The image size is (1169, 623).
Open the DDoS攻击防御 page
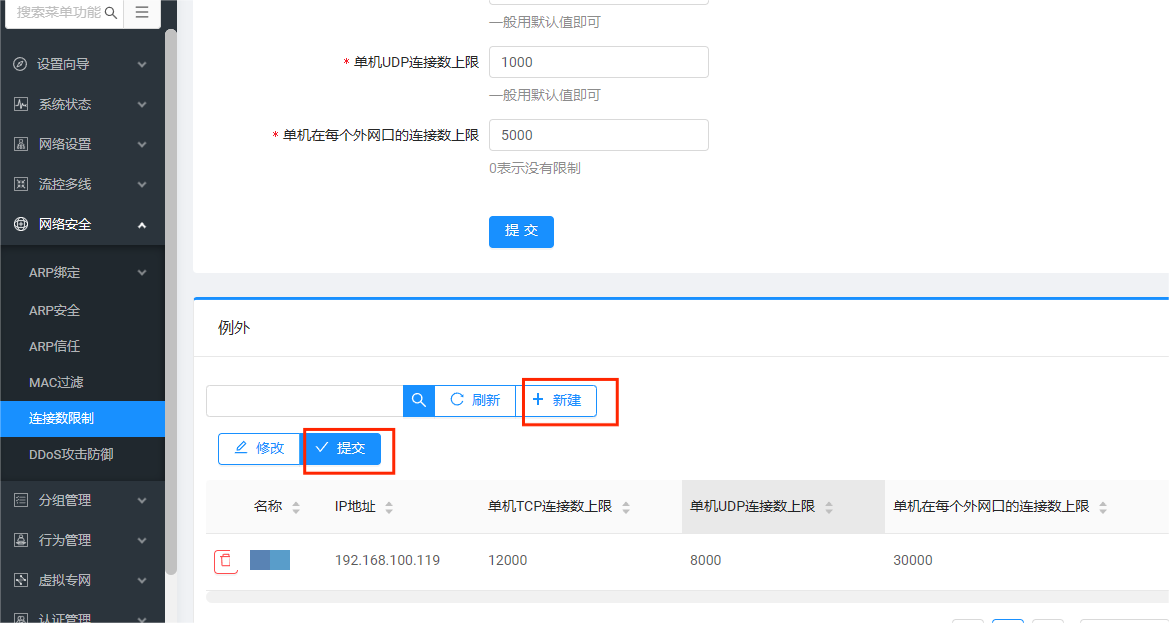point(71,454)
